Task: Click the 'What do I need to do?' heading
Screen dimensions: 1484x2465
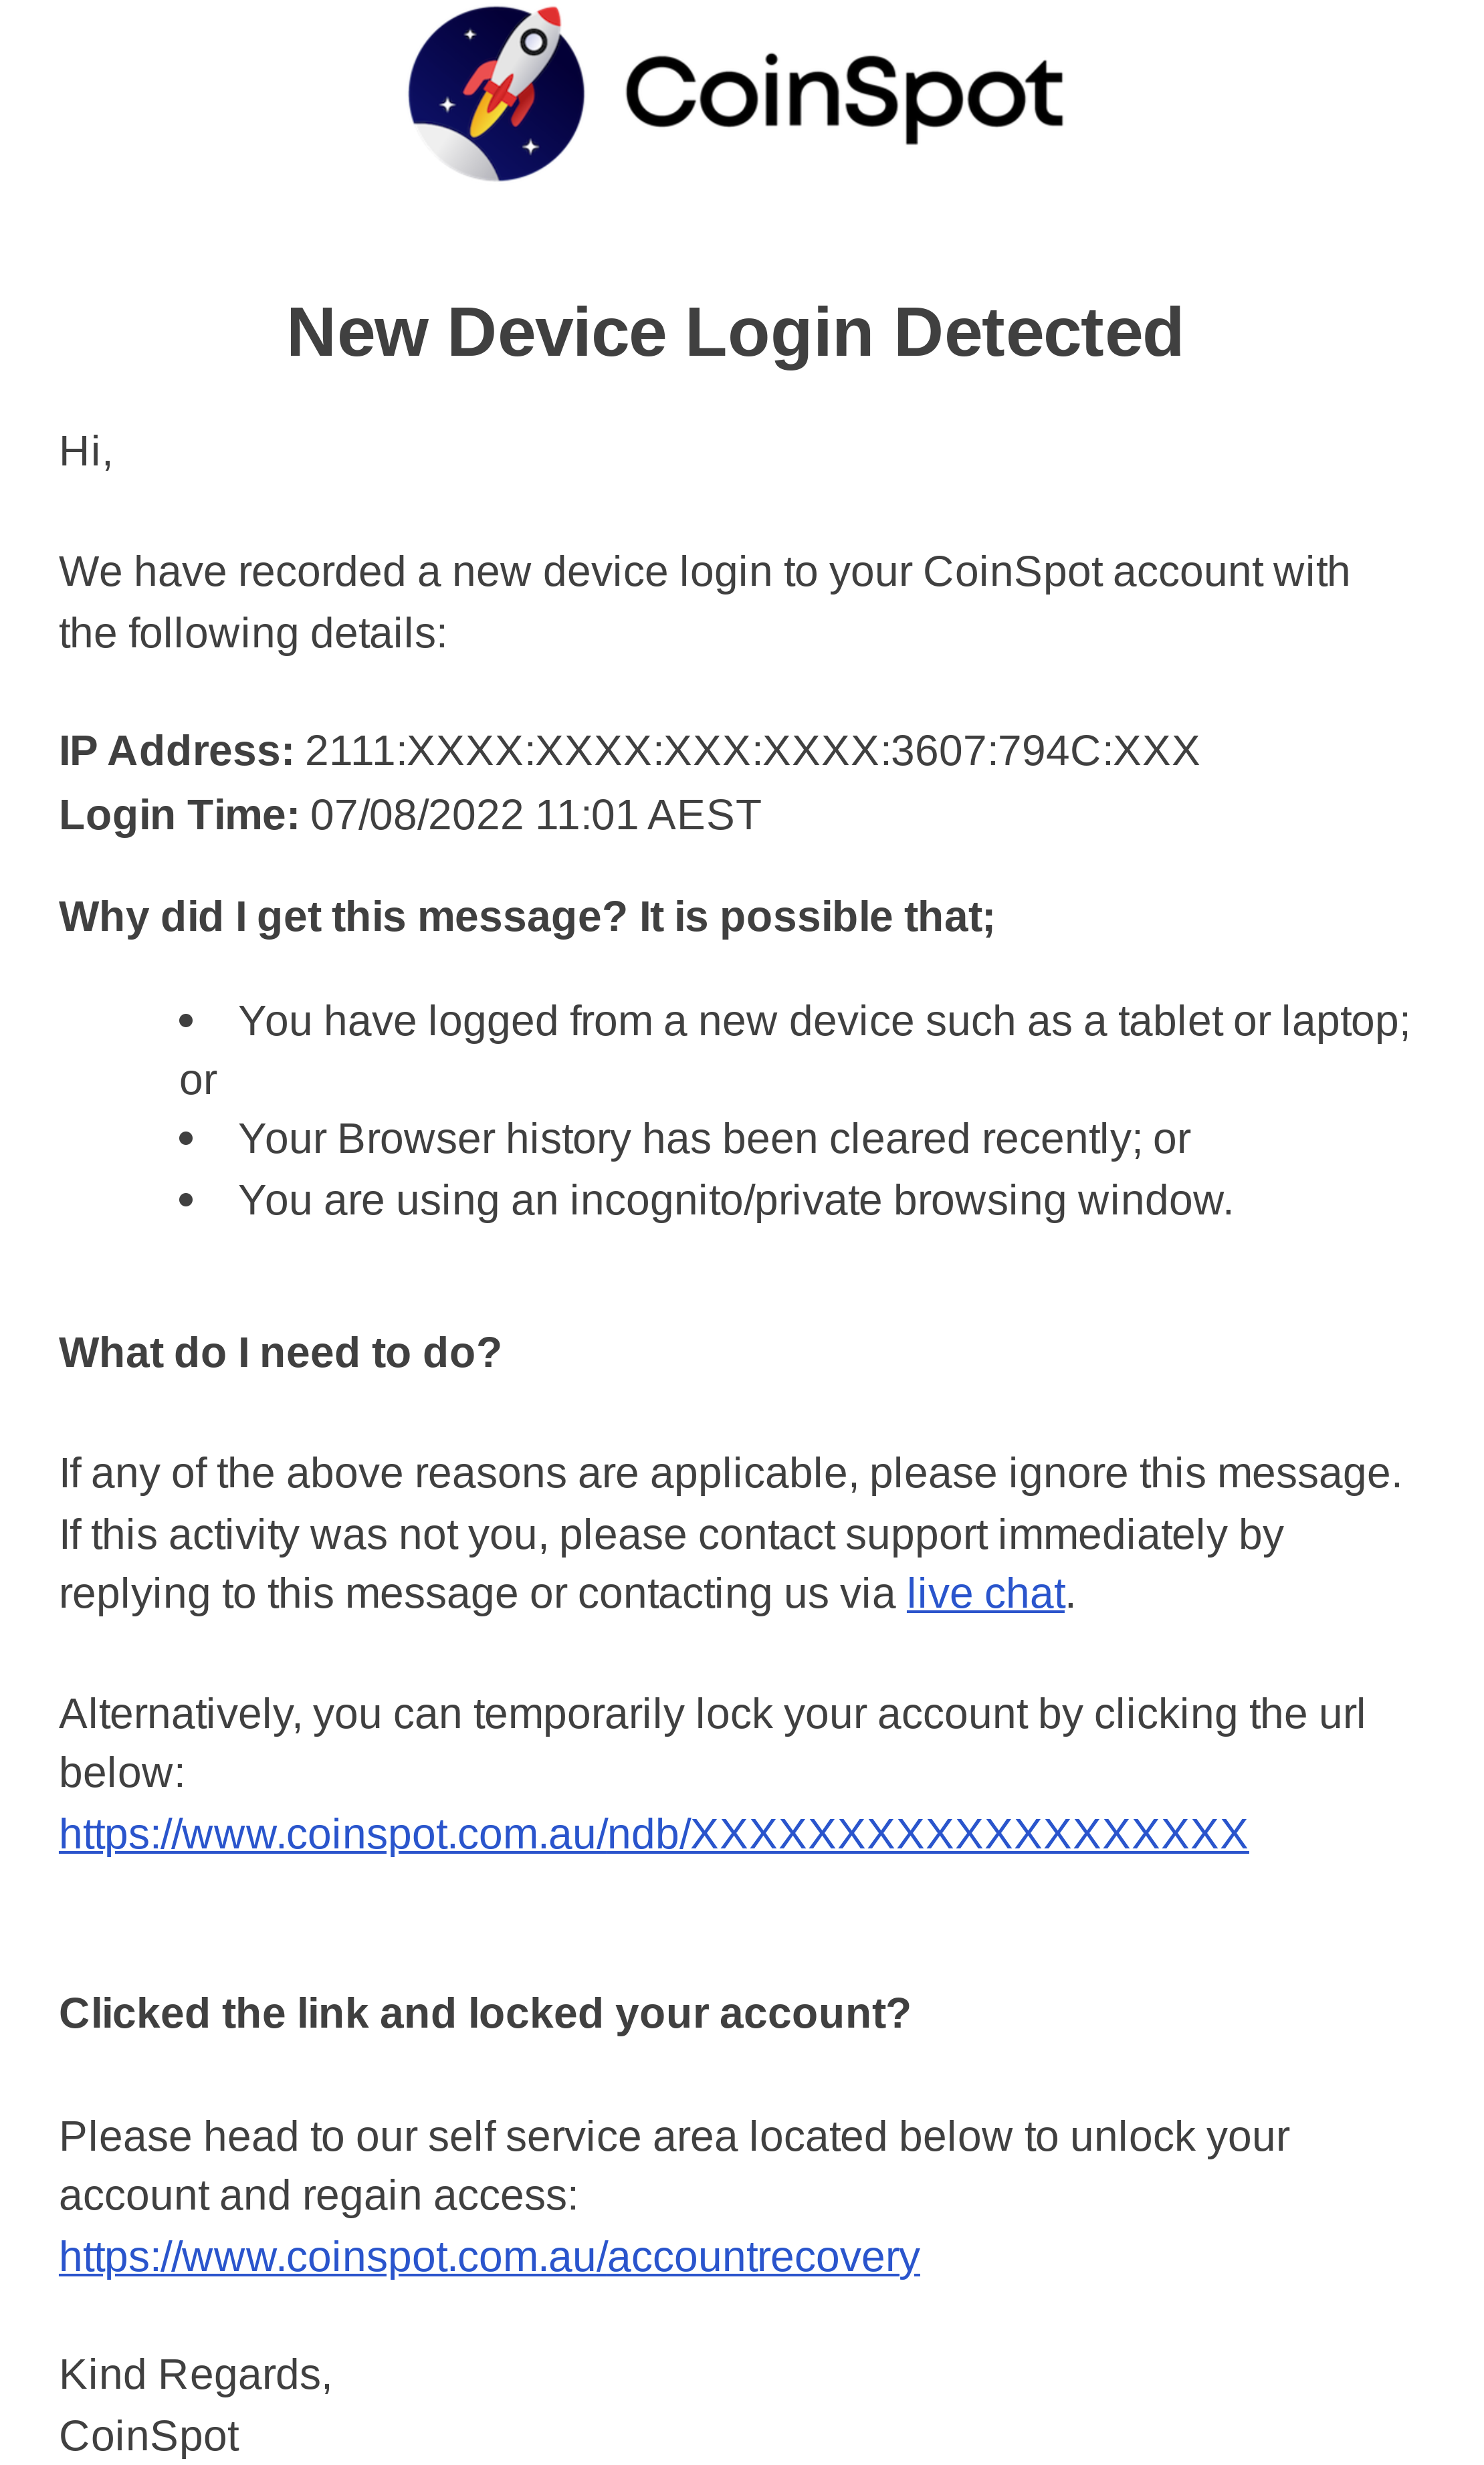Action: click(280, 1353)
